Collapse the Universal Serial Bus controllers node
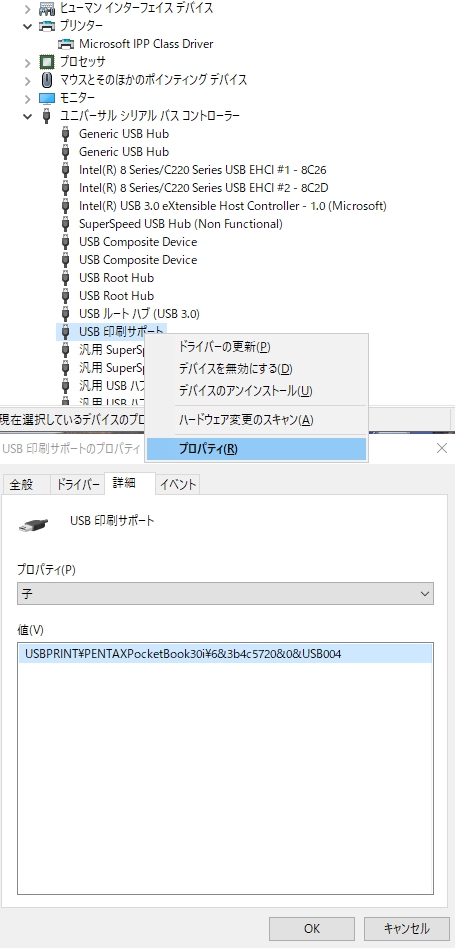The width and height of the screenshot is (455, 948). coord(28,116)
